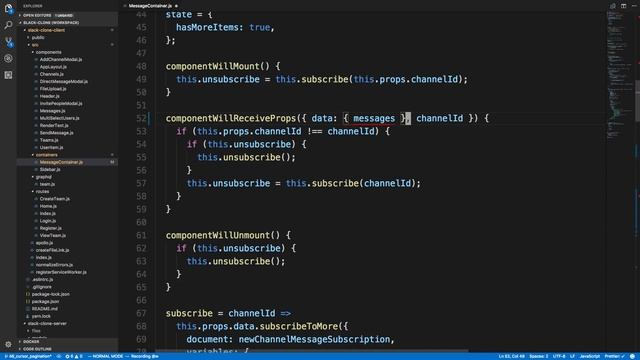
Task: Collapse the slack-clone-server folder
Action: (x=47, y=324)
